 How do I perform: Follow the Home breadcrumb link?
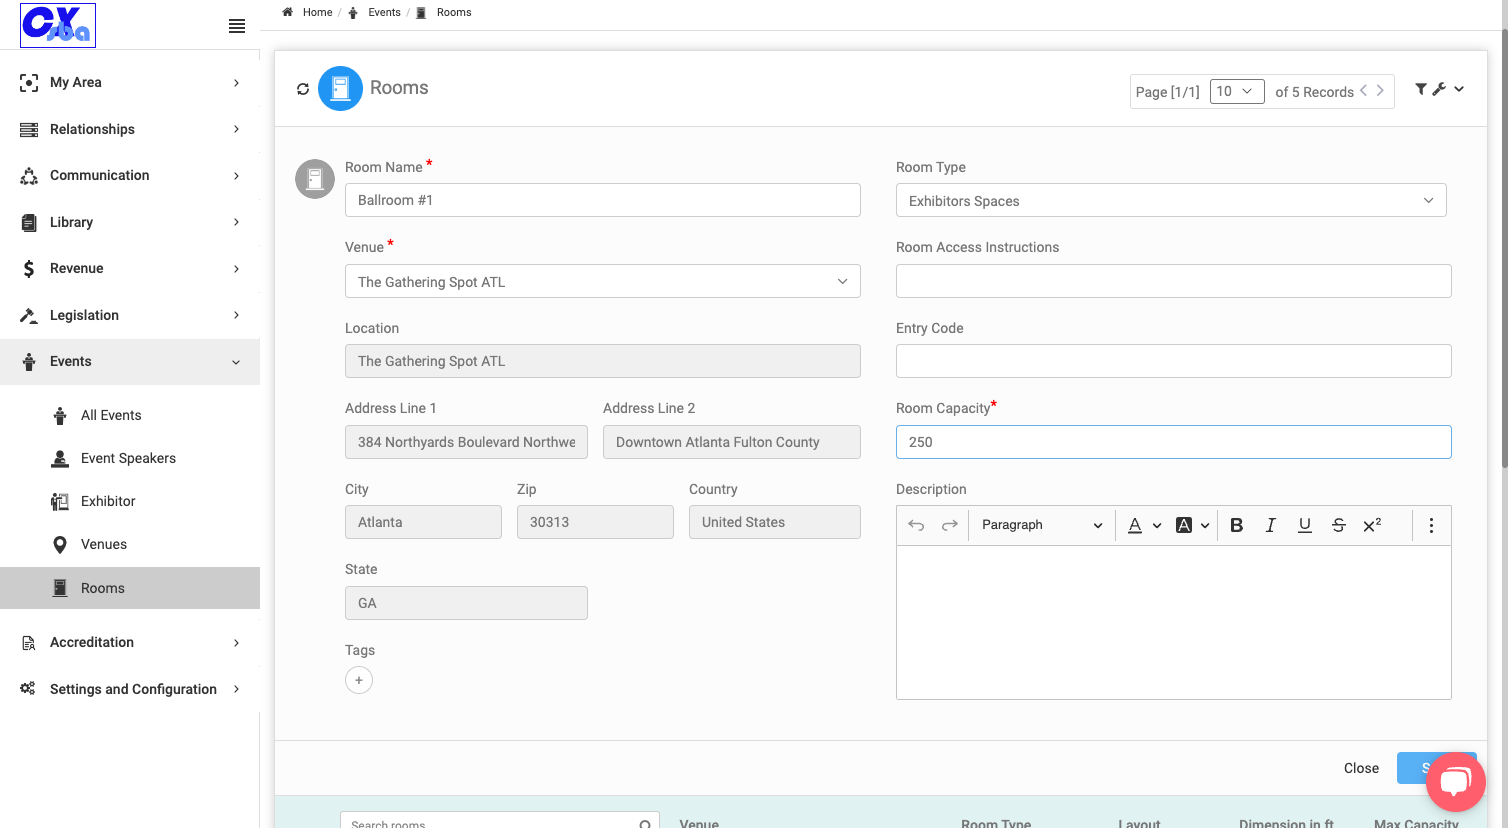(x=317, y=12)
